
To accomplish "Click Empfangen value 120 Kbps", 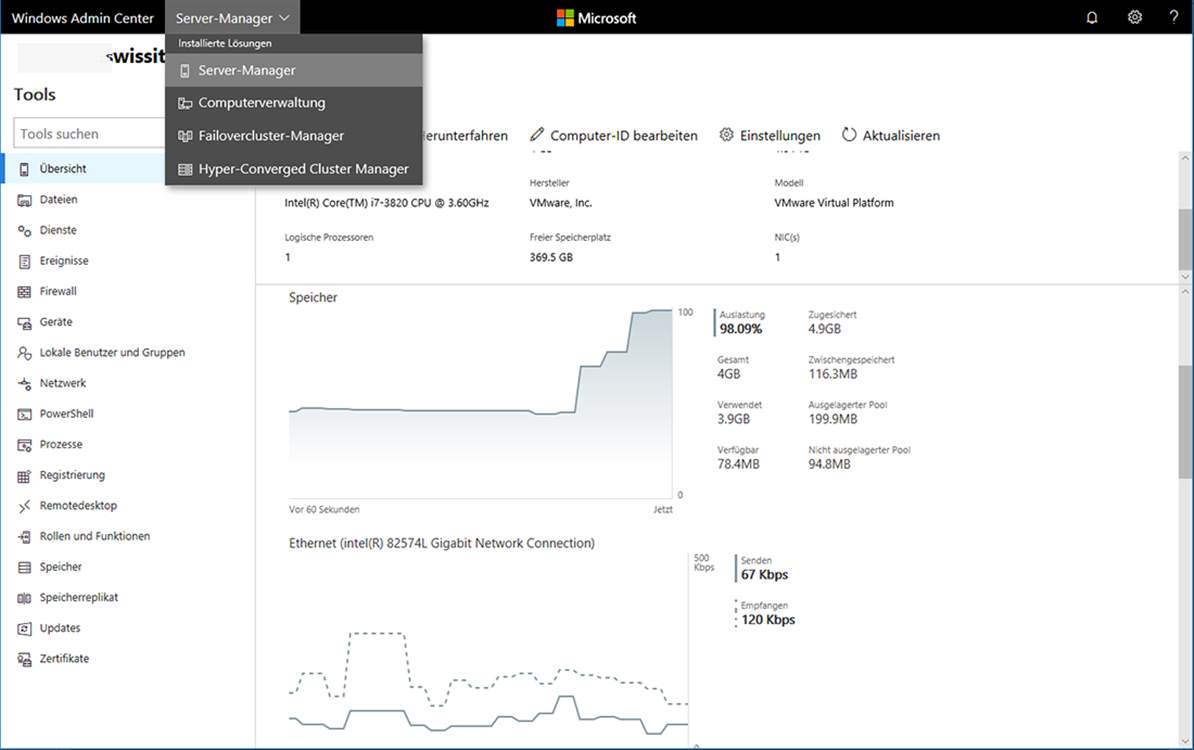I will (768, 620).
